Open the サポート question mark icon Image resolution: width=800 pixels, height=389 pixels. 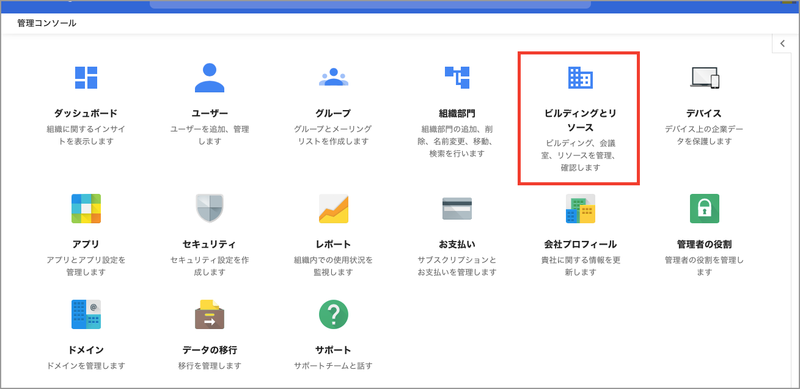coord(334,314)
